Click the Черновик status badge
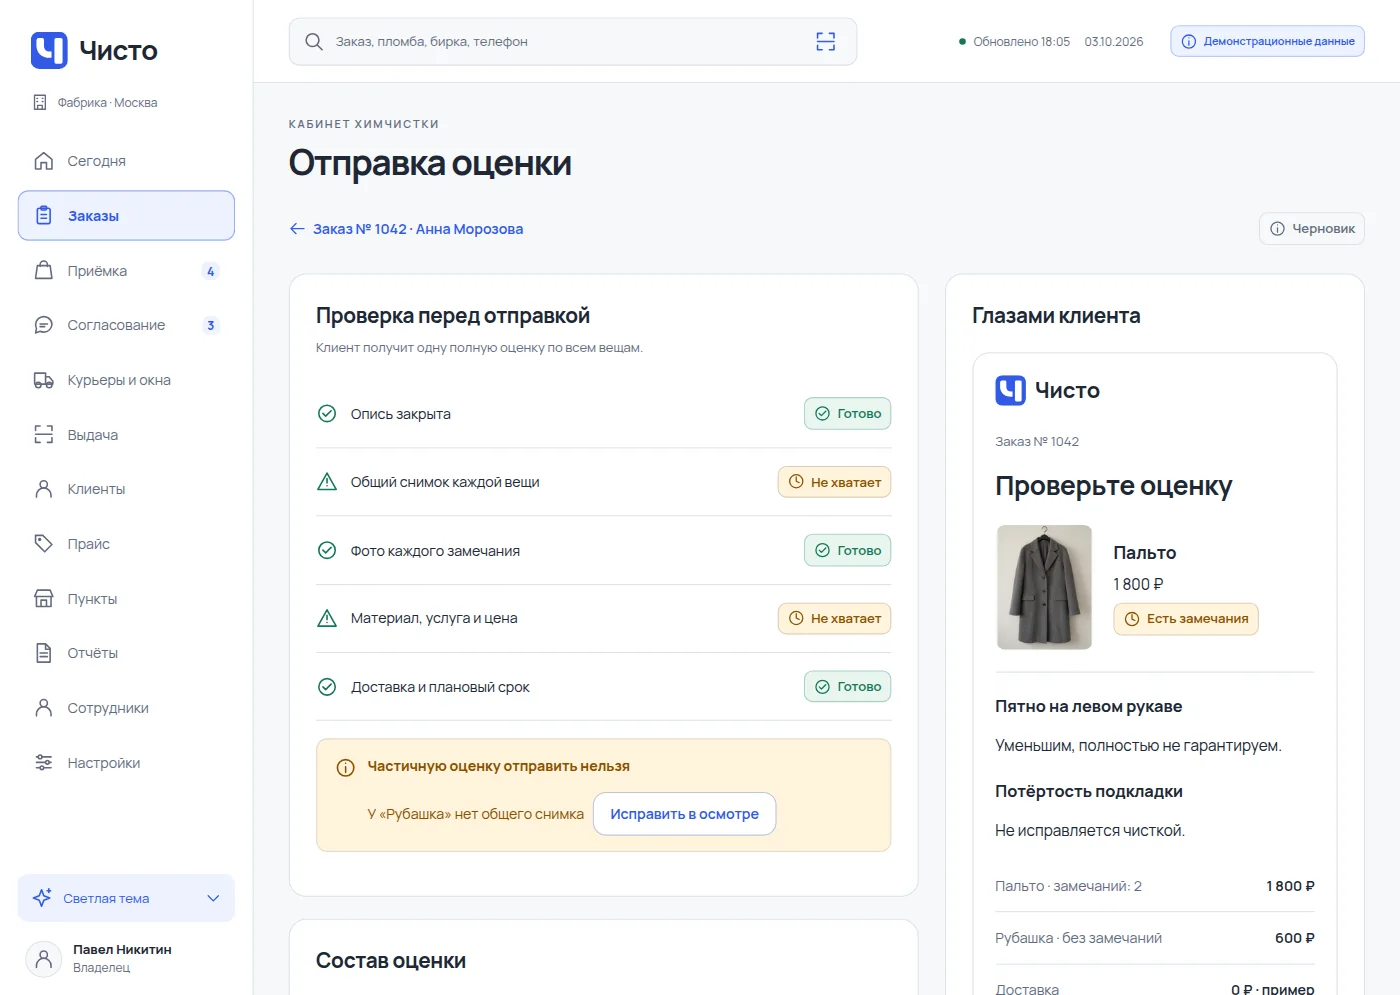Viewport: 1400px width, 995px height. click(x=1311, y=229)
